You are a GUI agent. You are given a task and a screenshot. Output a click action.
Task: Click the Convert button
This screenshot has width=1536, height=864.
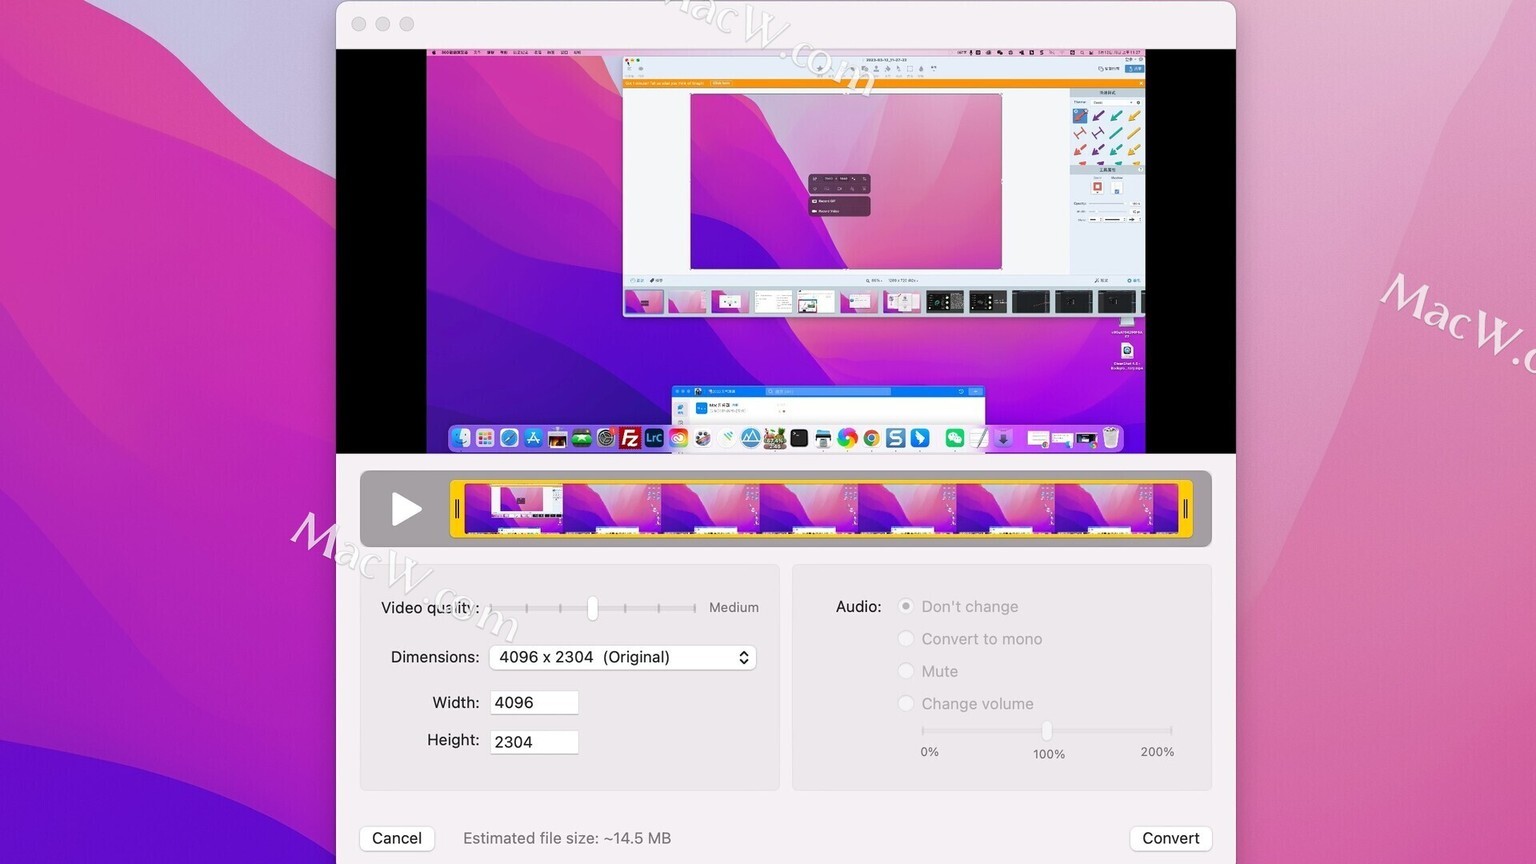[1171, 838]
